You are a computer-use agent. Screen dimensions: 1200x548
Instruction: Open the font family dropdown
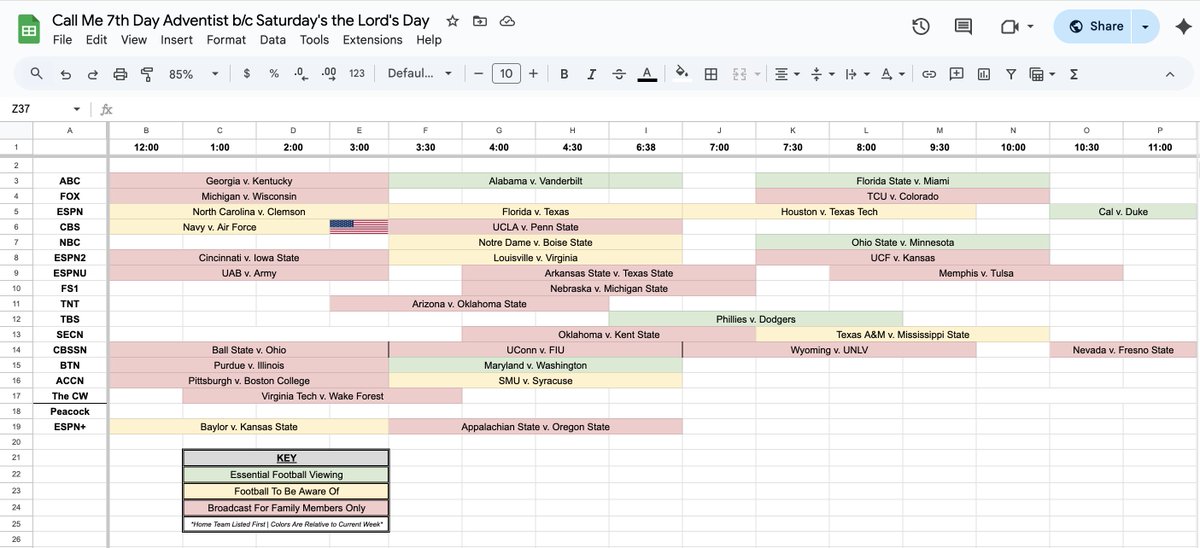tap(420, 74)
